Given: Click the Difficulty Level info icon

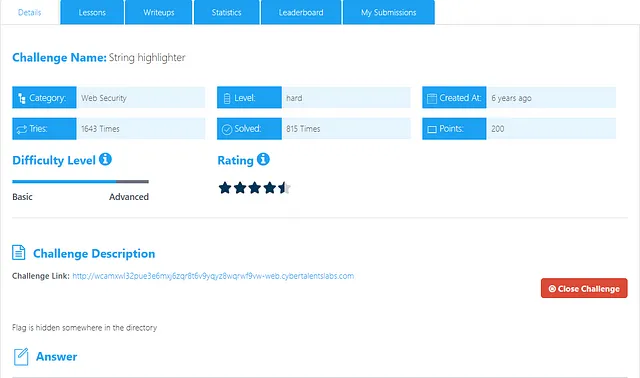Looking at the screenshot, I should coord(105,159).
